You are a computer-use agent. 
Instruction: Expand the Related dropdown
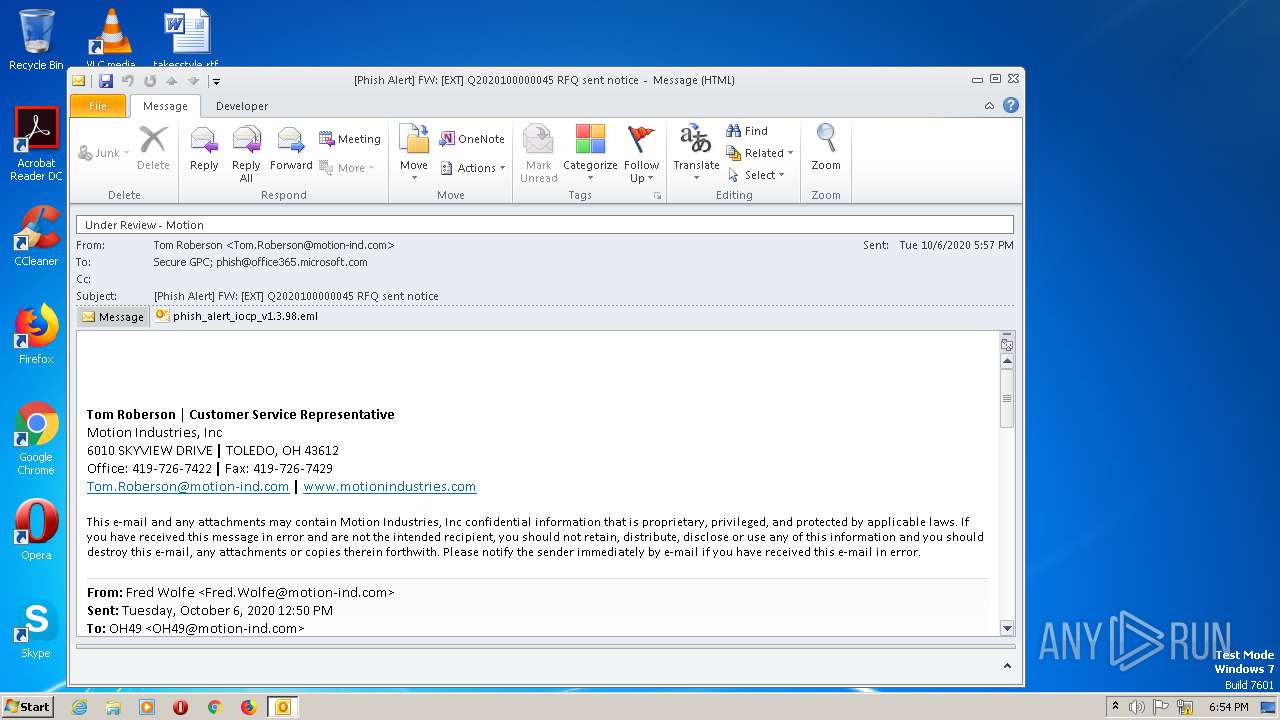(x=761, y=153)
